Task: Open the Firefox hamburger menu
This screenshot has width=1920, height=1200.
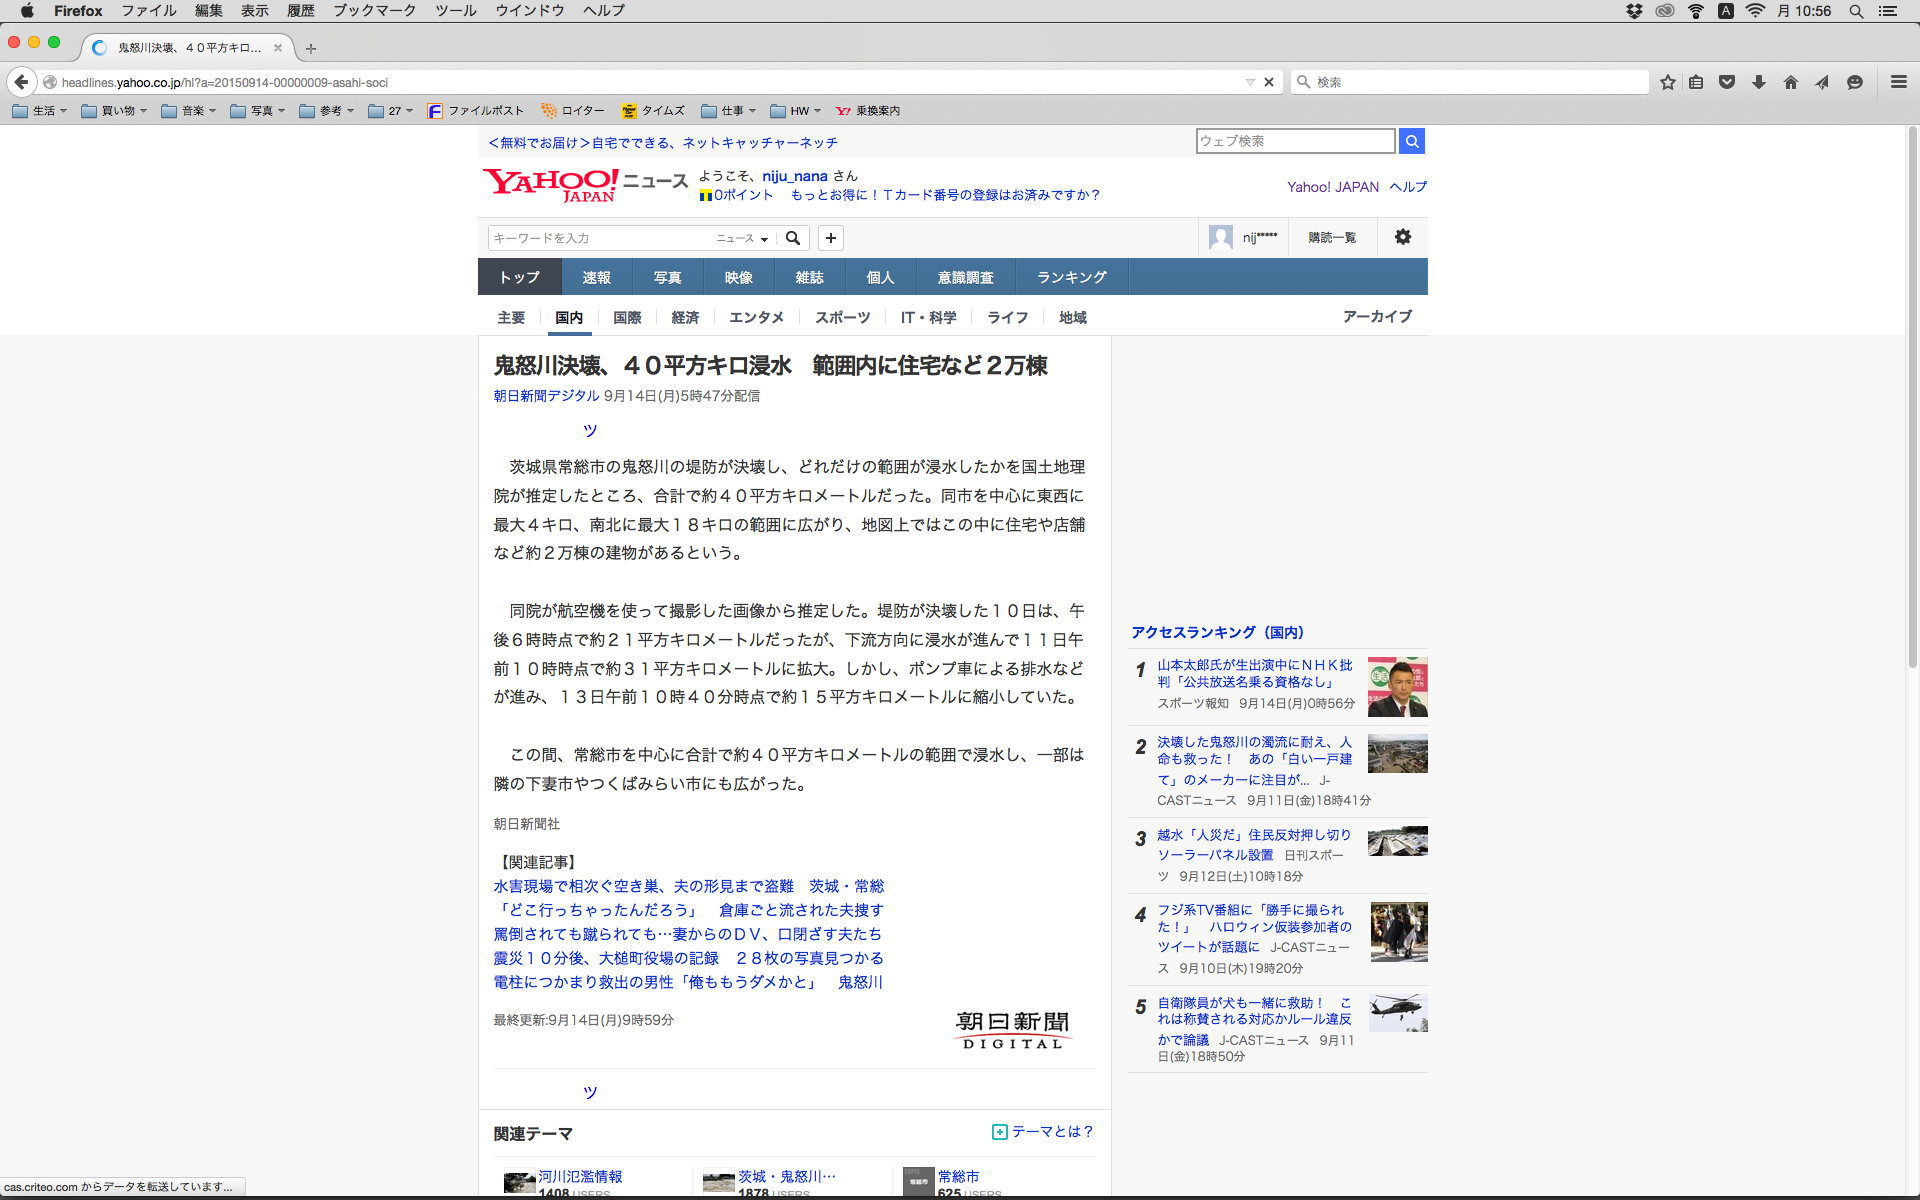Action: pos(1898,82)
